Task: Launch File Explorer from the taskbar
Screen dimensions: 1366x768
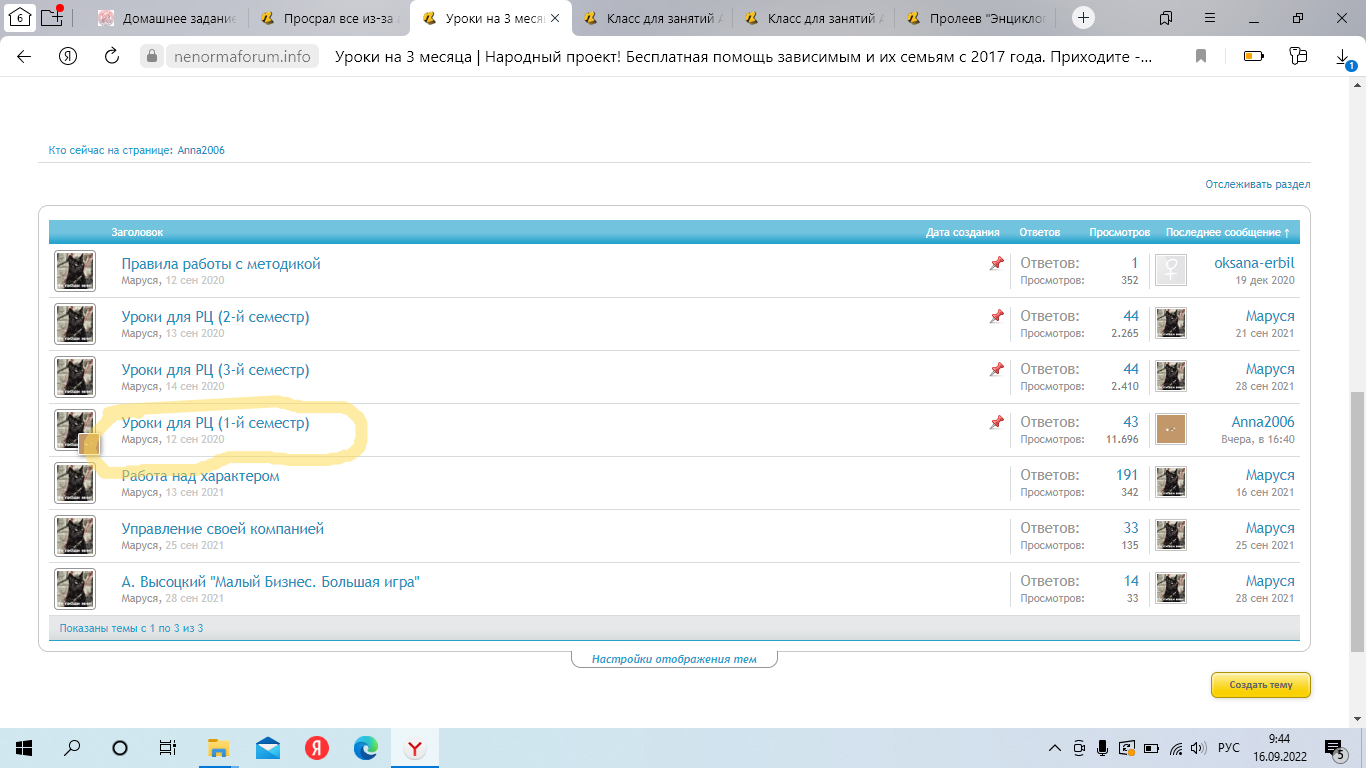Action: [218, 748]
